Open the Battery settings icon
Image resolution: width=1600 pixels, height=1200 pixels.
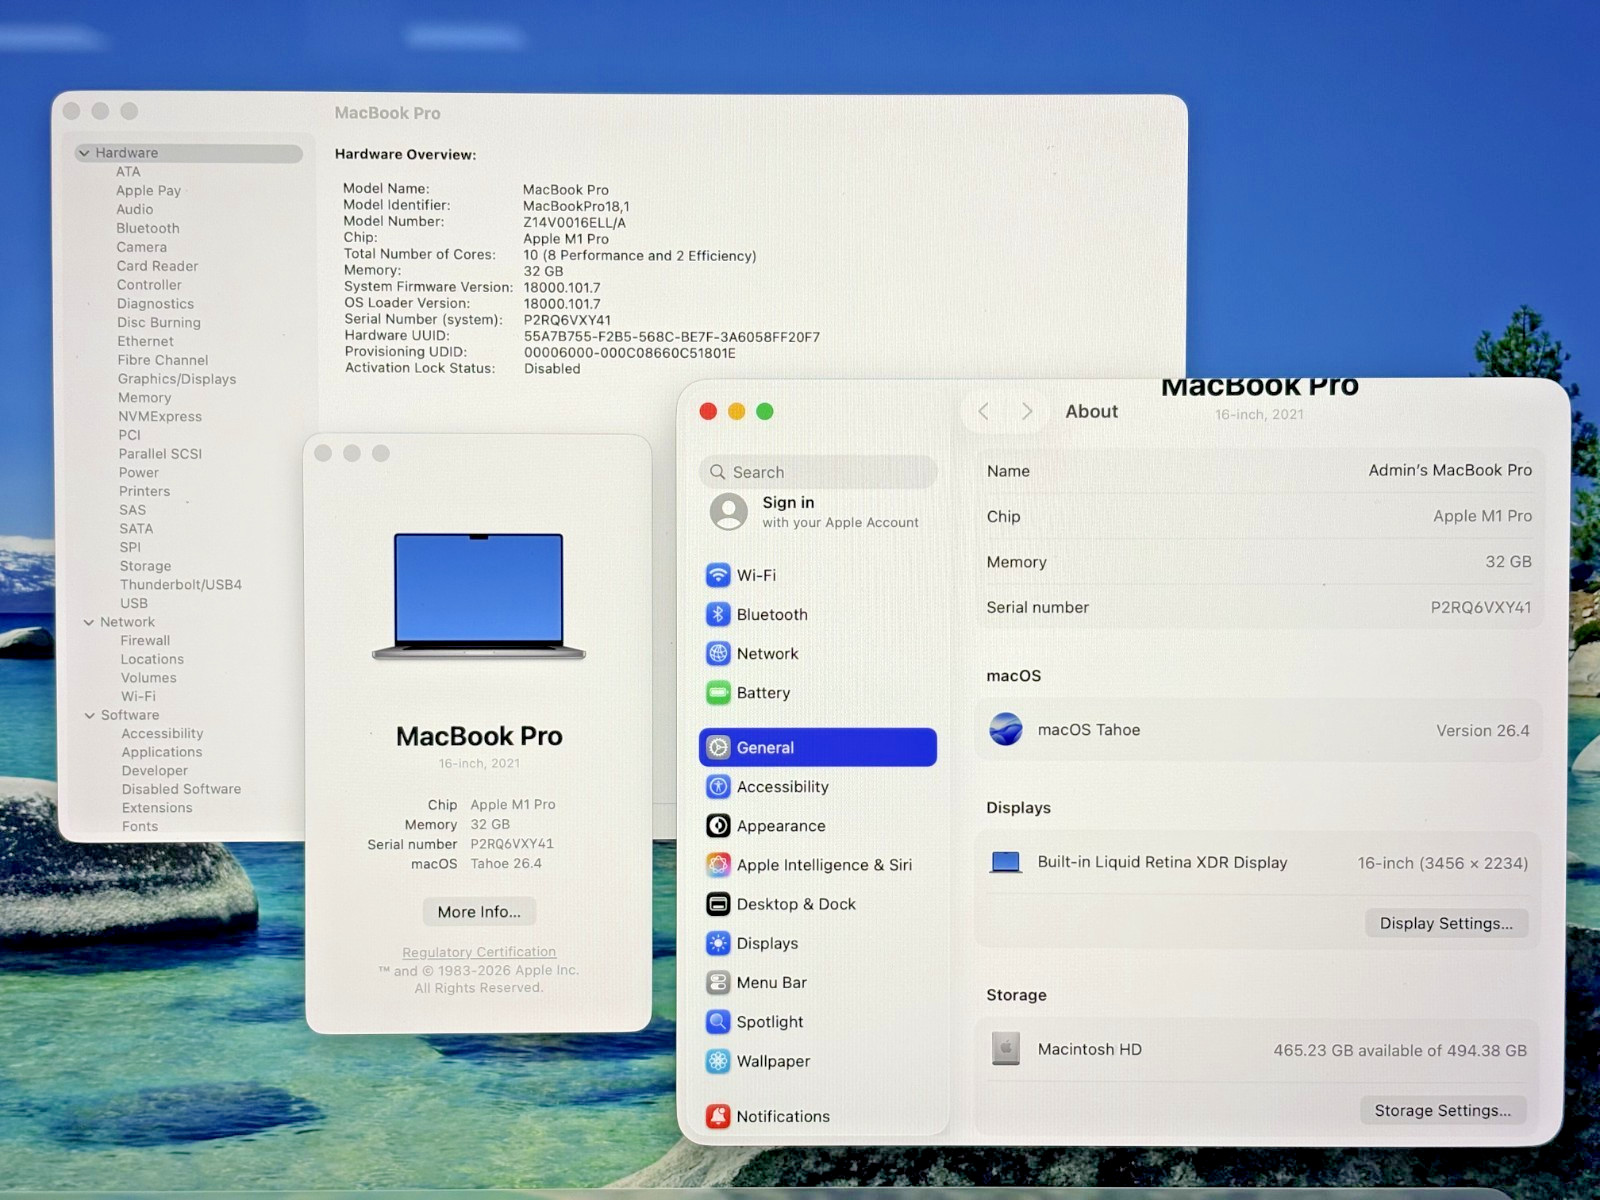pos(718,693)
